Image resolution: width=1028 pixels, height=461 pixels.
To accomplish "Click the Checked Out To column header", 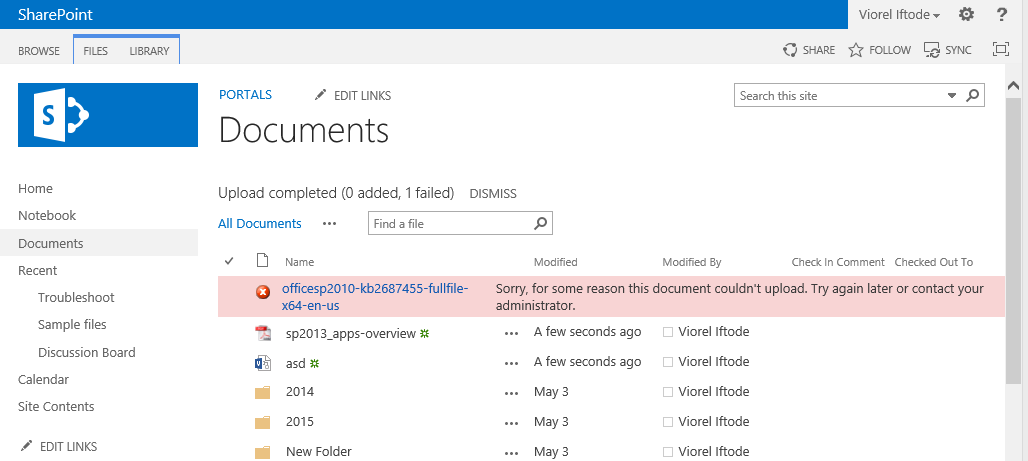I will tap(934, 262).
